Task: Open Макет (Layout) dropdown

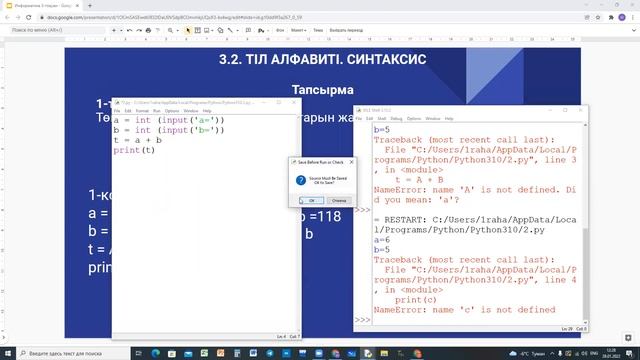Action: click(x=298, y=30)
